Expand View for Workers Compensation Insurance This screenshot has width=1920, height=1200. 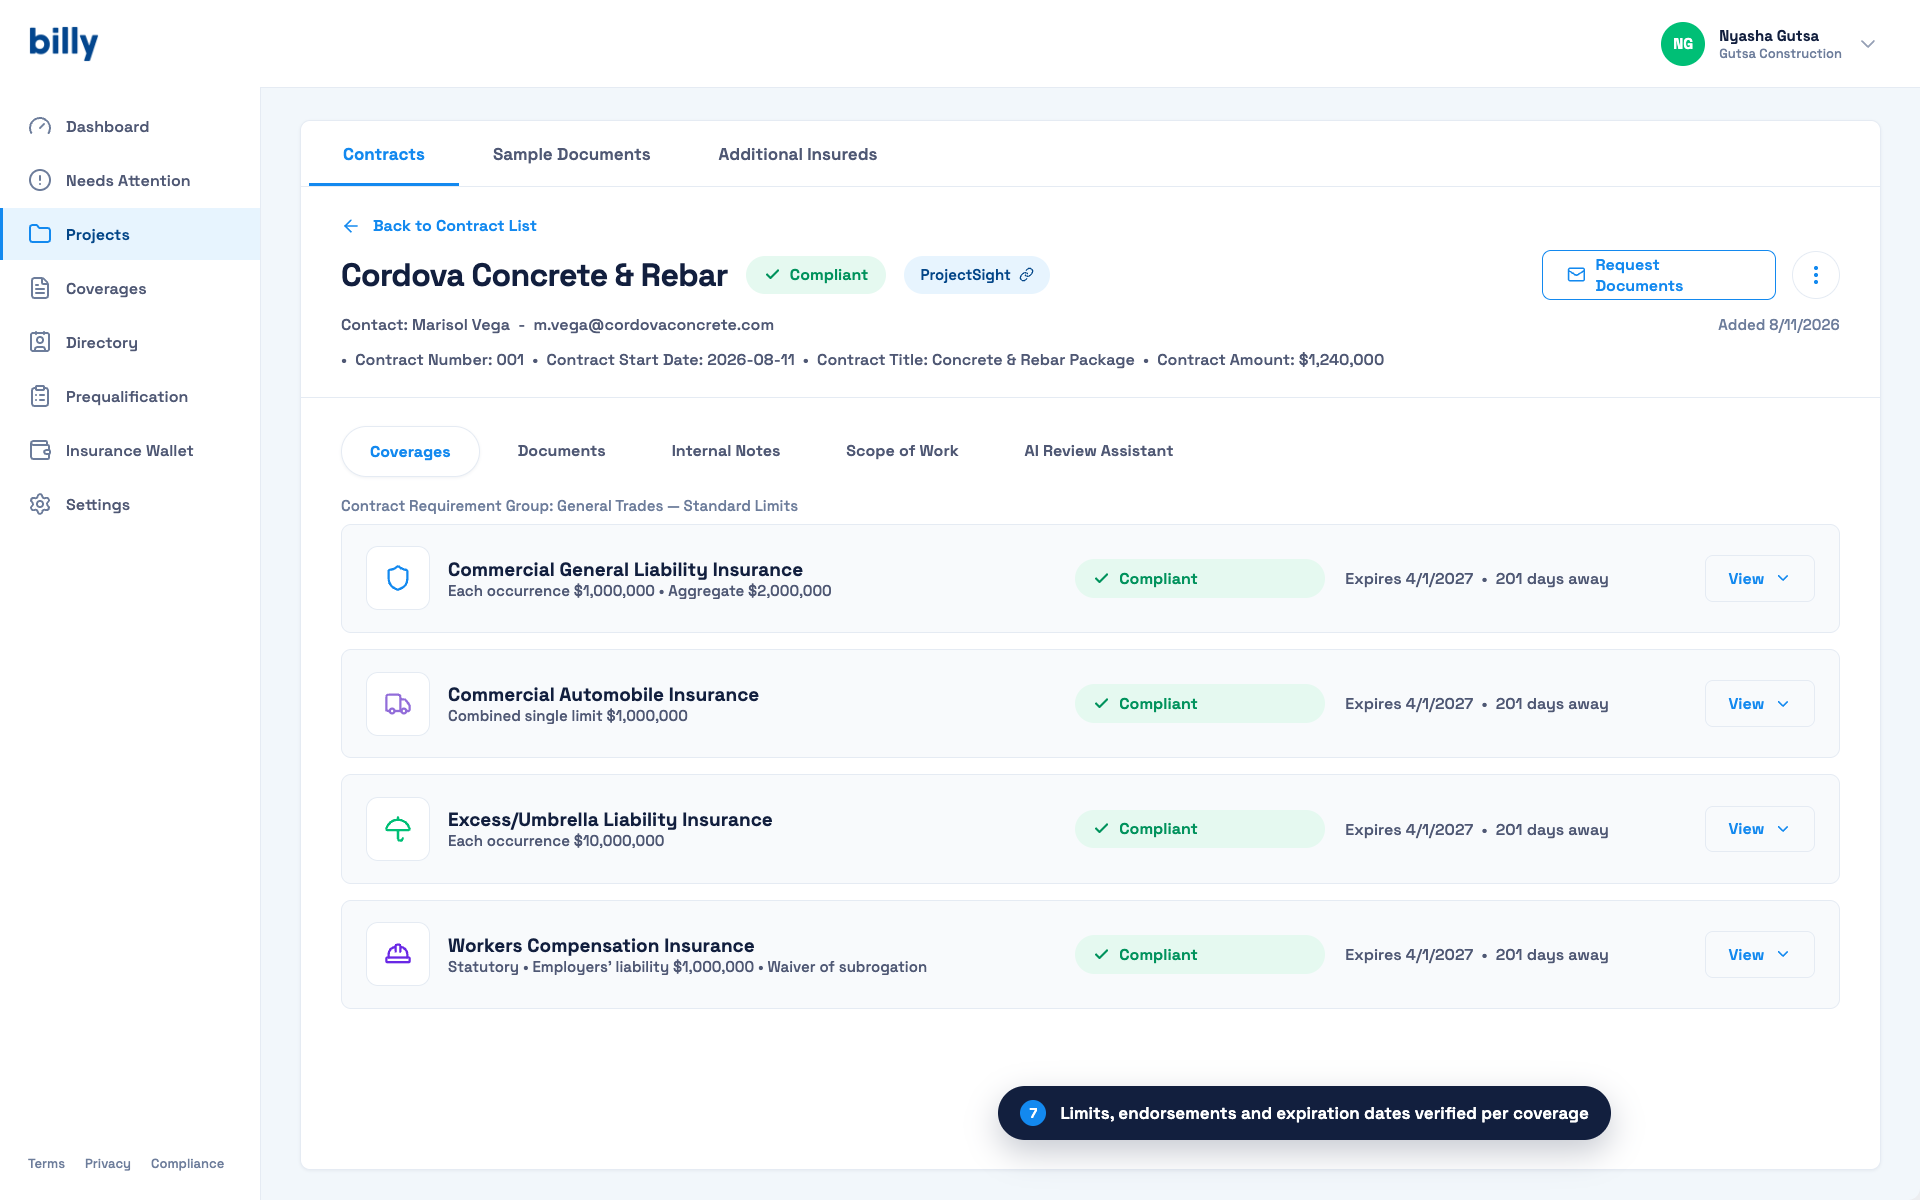pyautogui.click(x=1759, y=955)
